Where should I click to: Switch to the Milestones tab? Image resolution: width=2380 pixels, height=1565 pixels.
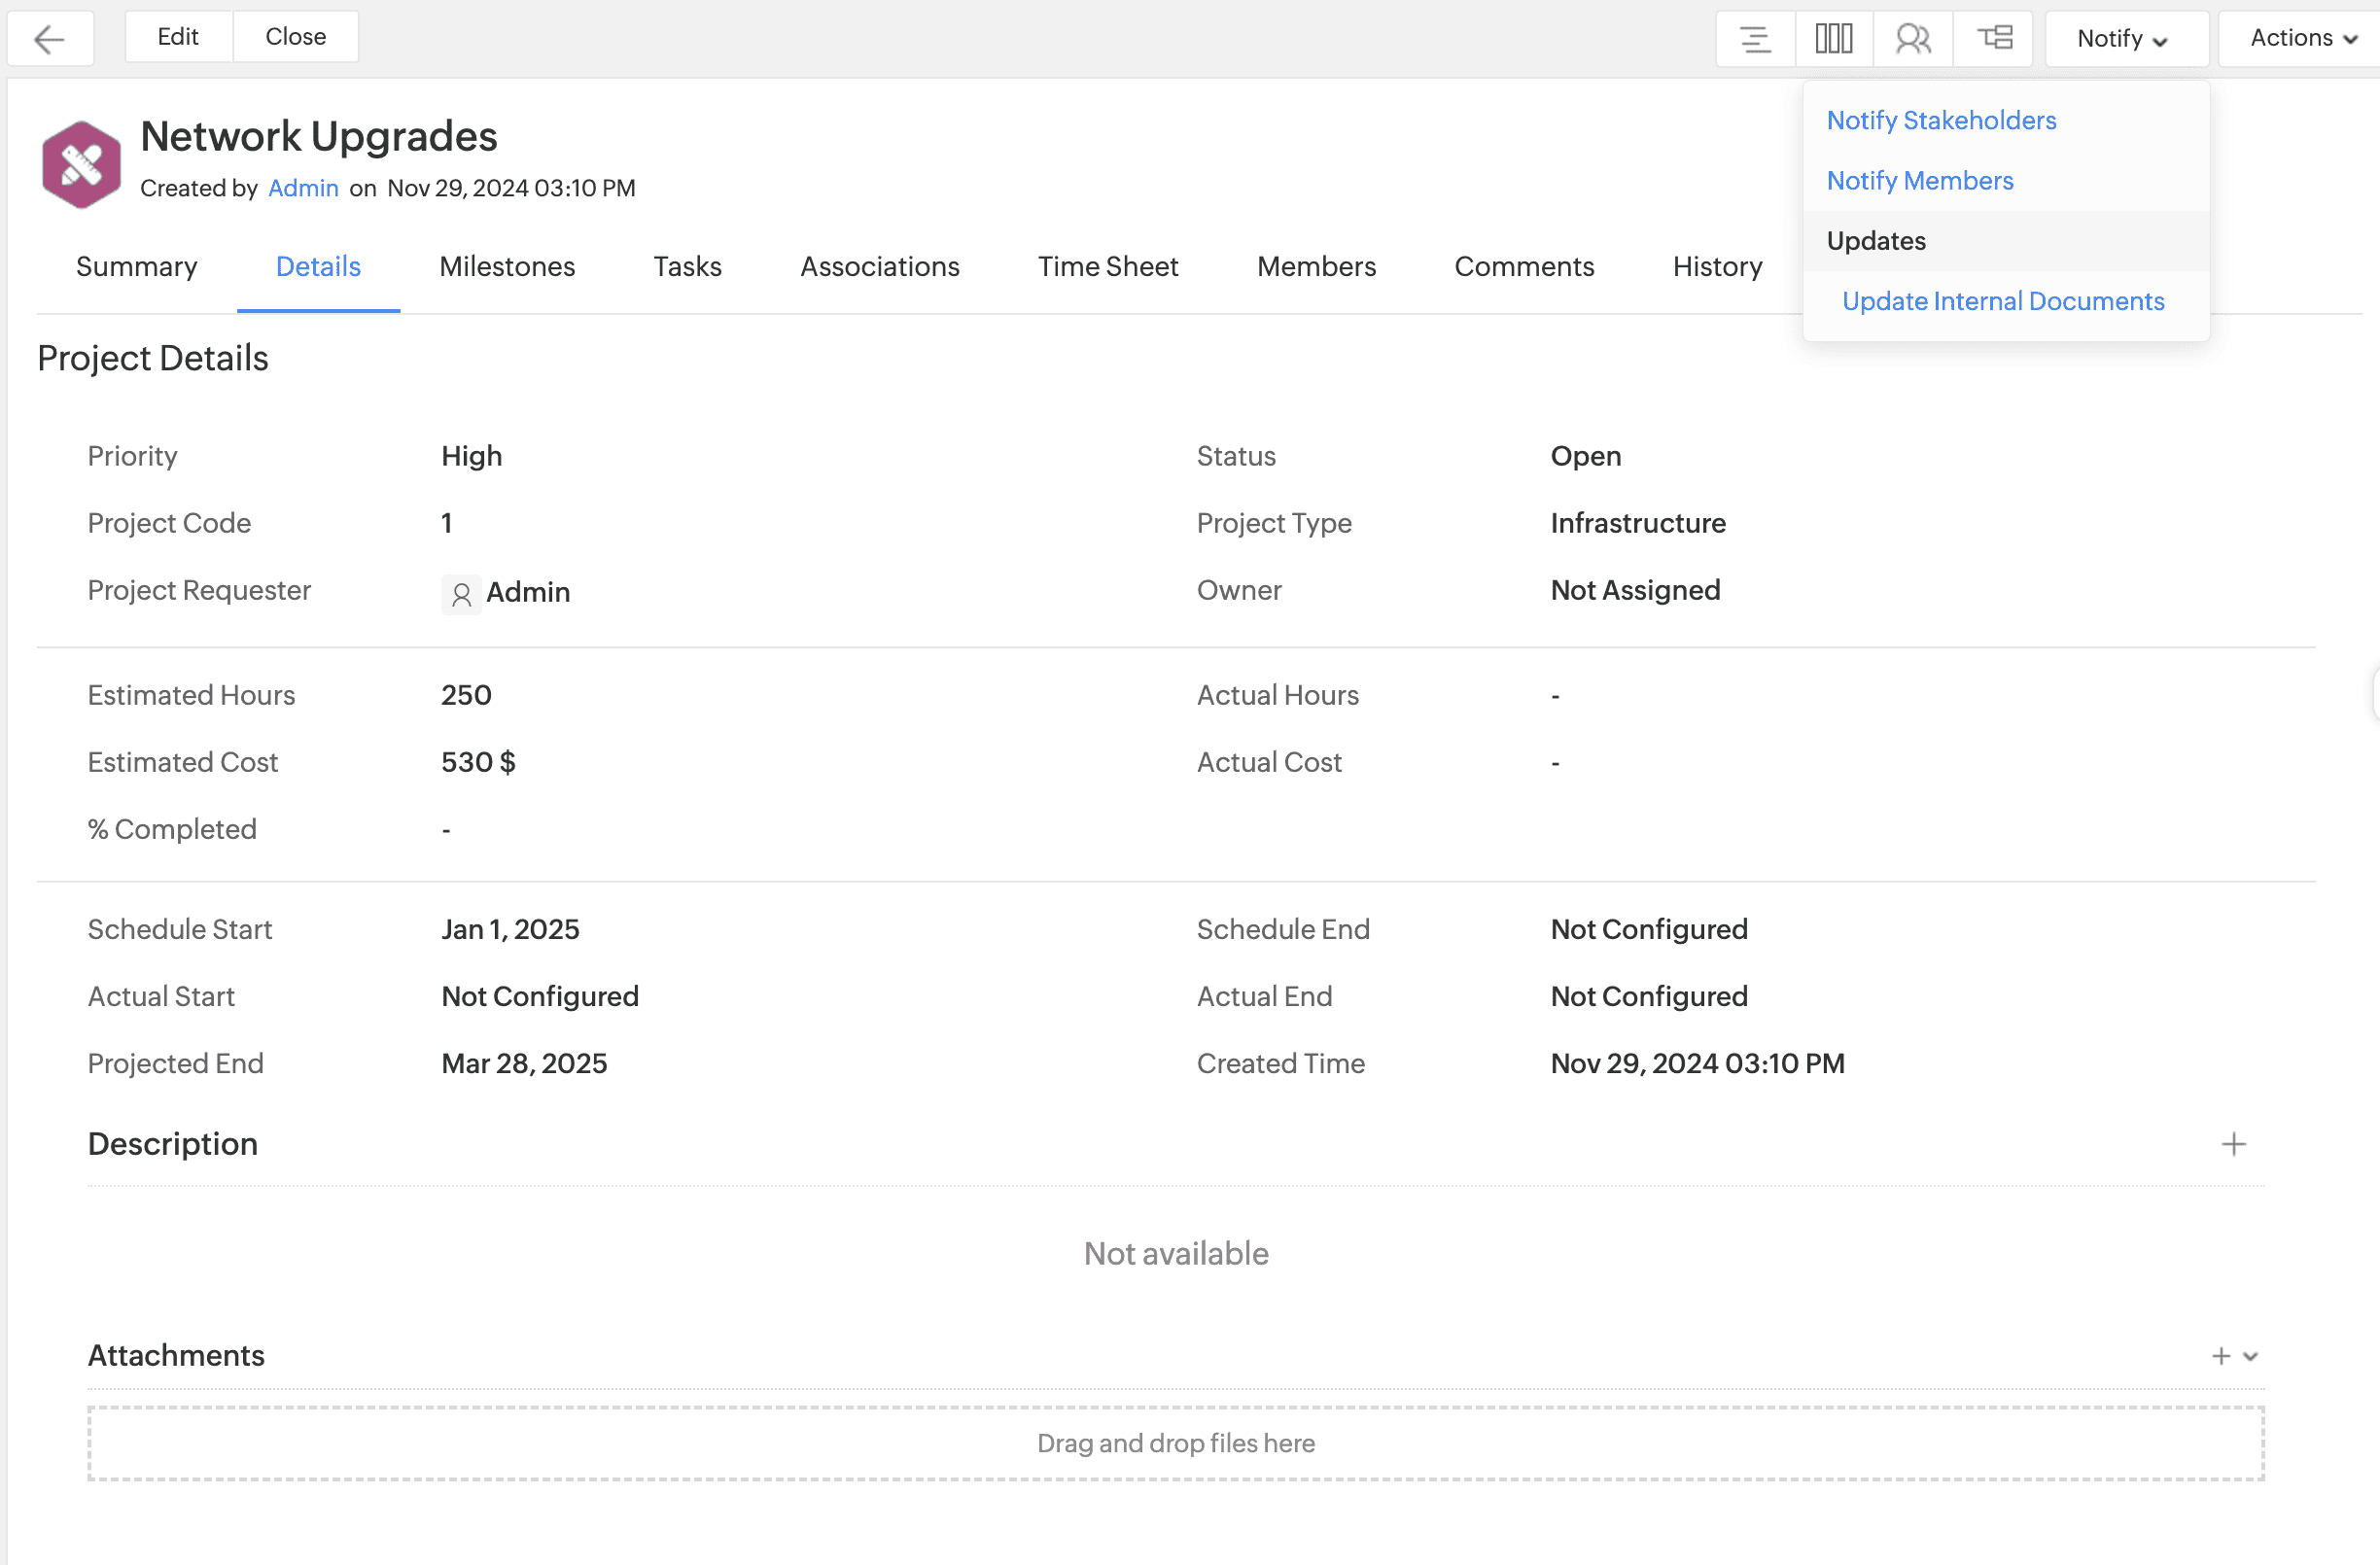(x=507, y=266)
